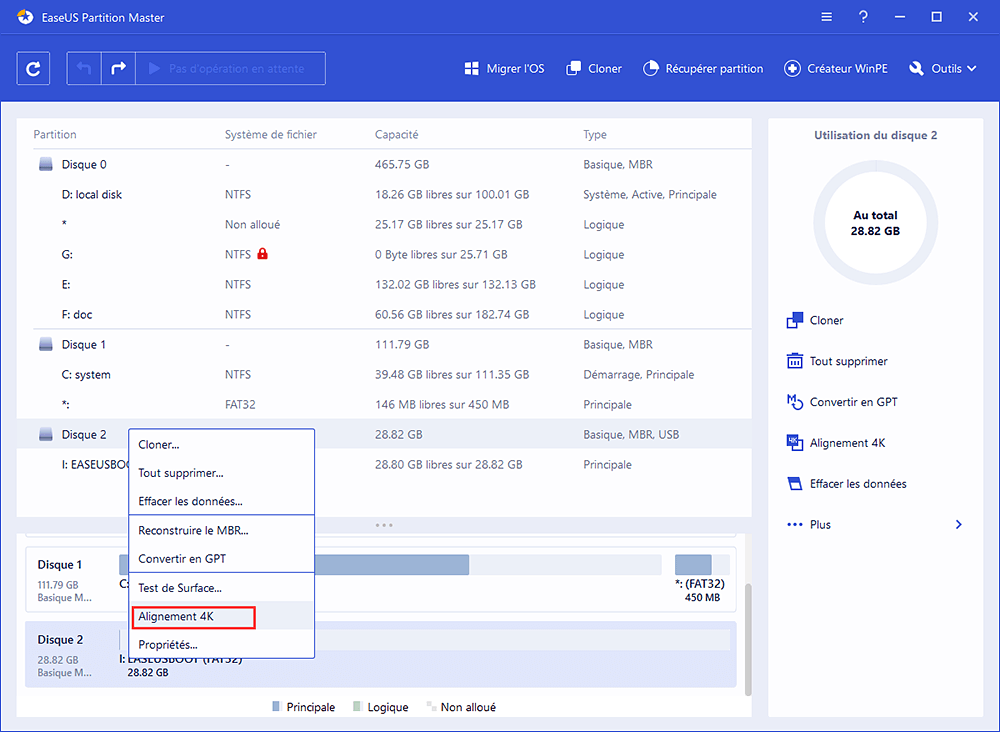1000x732 pixels.
Task: Click the Non alloué legend color swatch
Action: click(432, 706)
